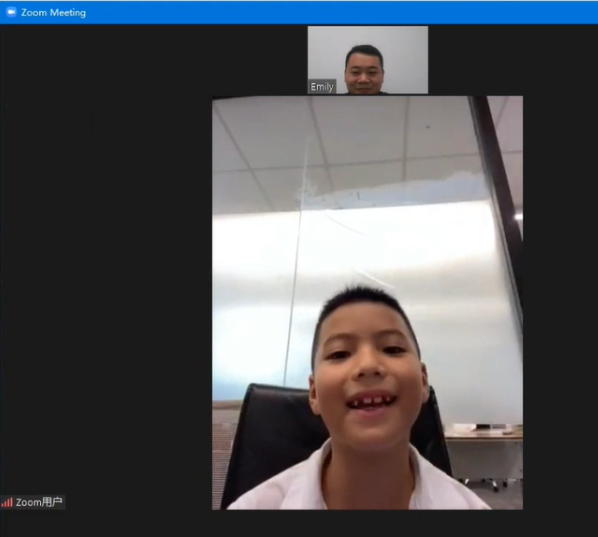Image resolution: width=598 pixels, height=537 pixels.
Task: Select Emily's small video thumbnail
Action: coord(368,60)
